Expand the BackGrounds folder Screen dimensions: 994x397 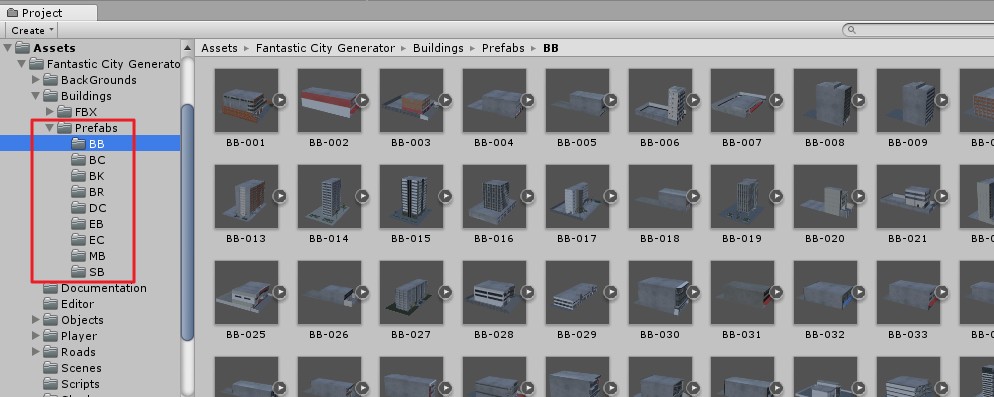36,80
